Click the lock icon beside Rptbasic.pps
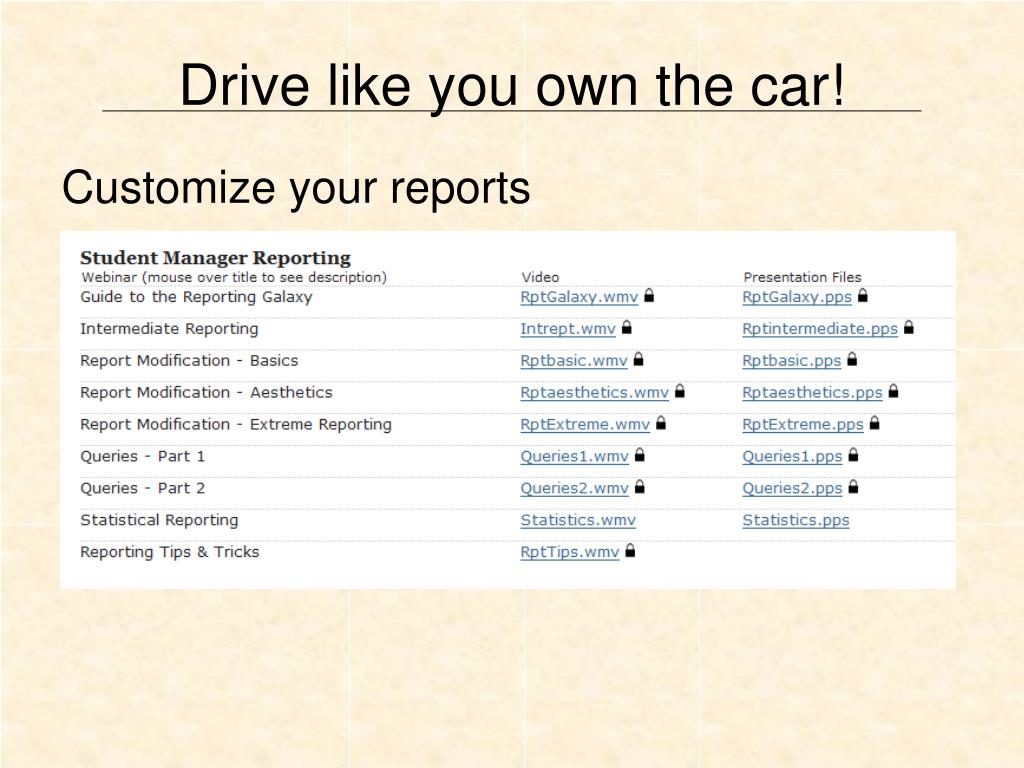 852,359
